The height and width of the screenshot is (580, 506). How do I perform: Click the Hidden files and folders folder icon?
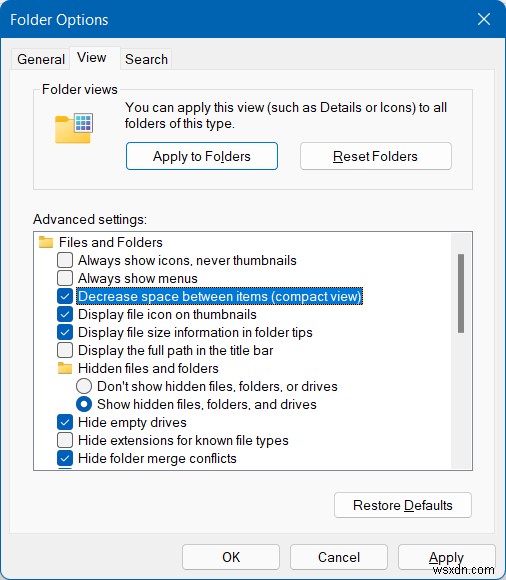[x=65, y=368]
